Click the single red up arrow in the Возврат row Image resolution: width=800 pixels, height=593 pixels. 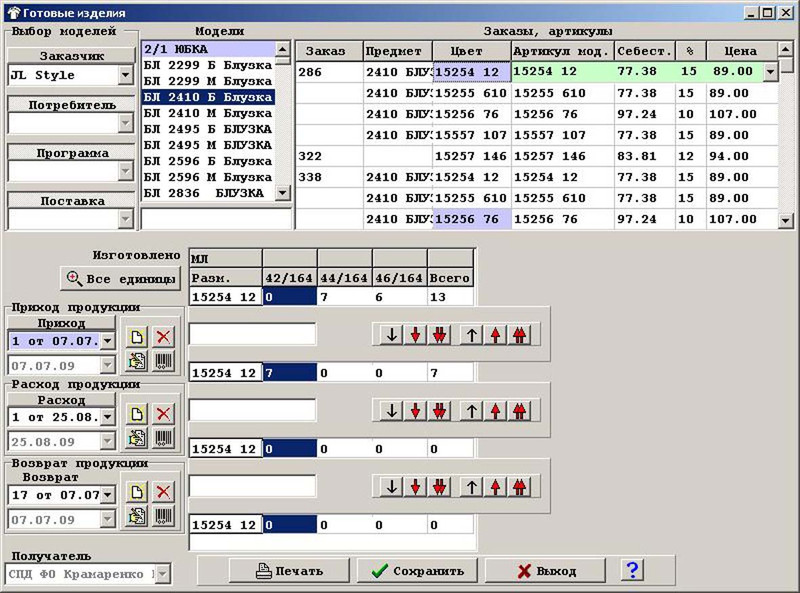pyautogui.click(x=495, y=487)
